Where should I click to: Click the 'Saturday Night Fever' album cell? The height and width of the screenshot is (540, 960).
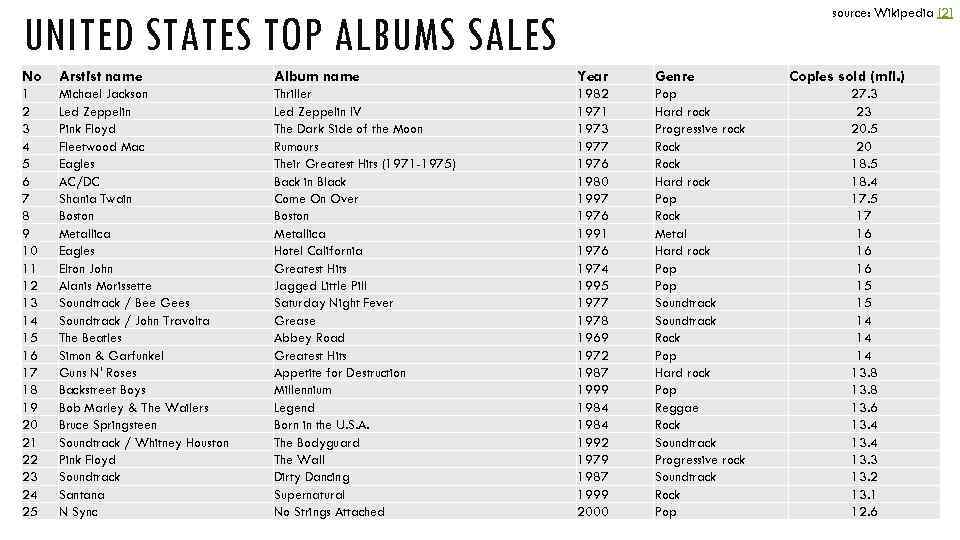(x=333, y=303)
